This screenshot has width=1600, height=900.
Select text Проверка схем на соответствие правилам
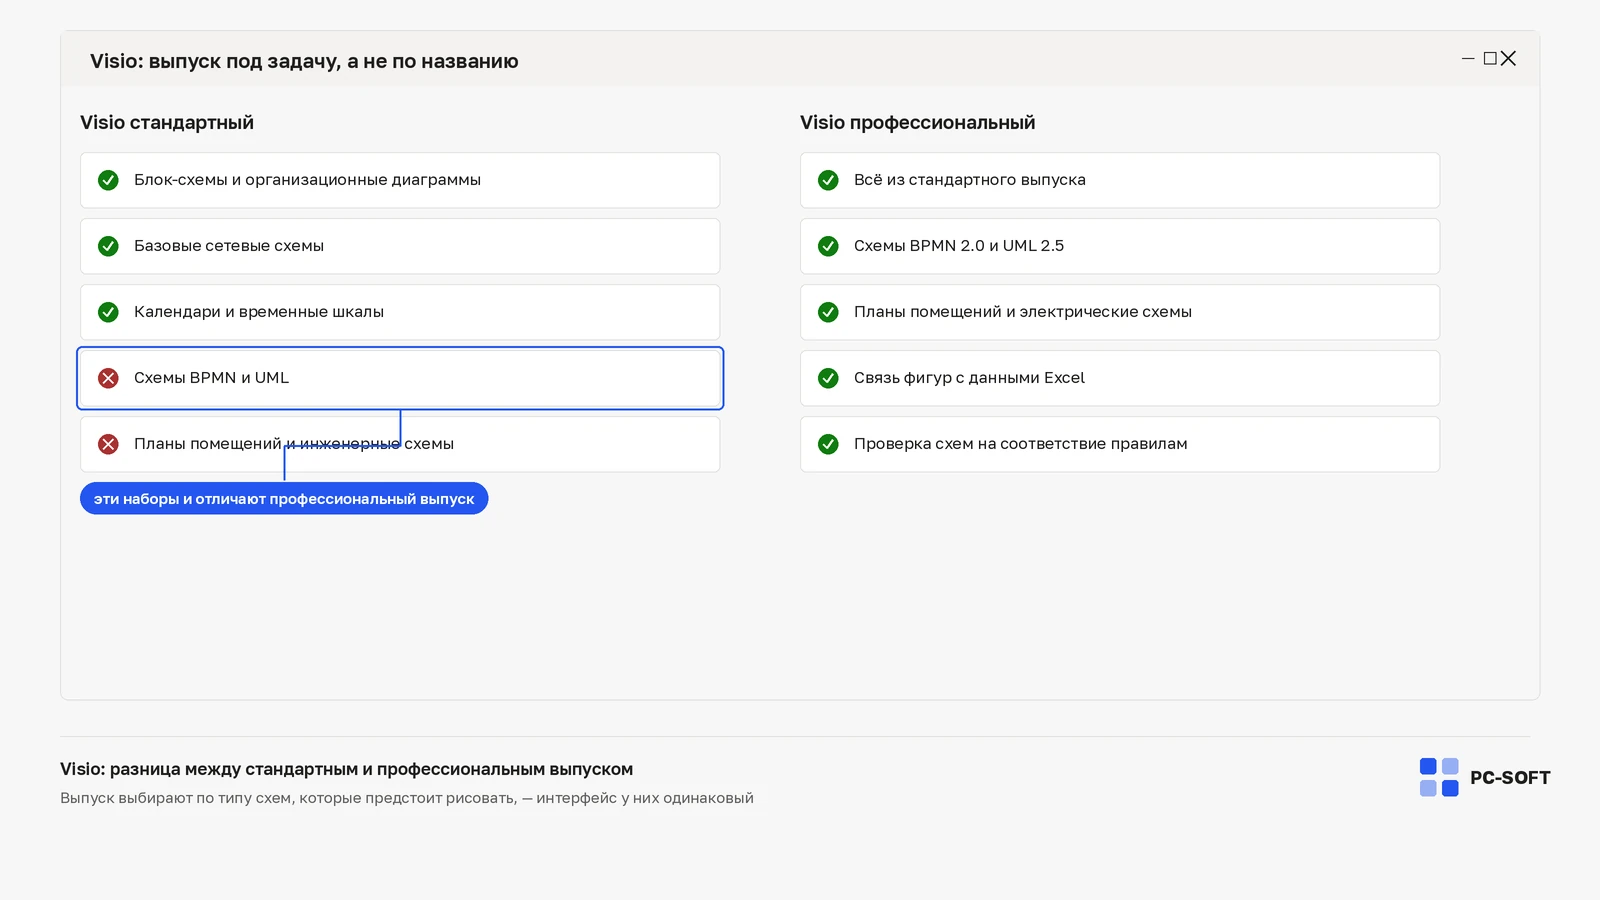[1021, 444]
